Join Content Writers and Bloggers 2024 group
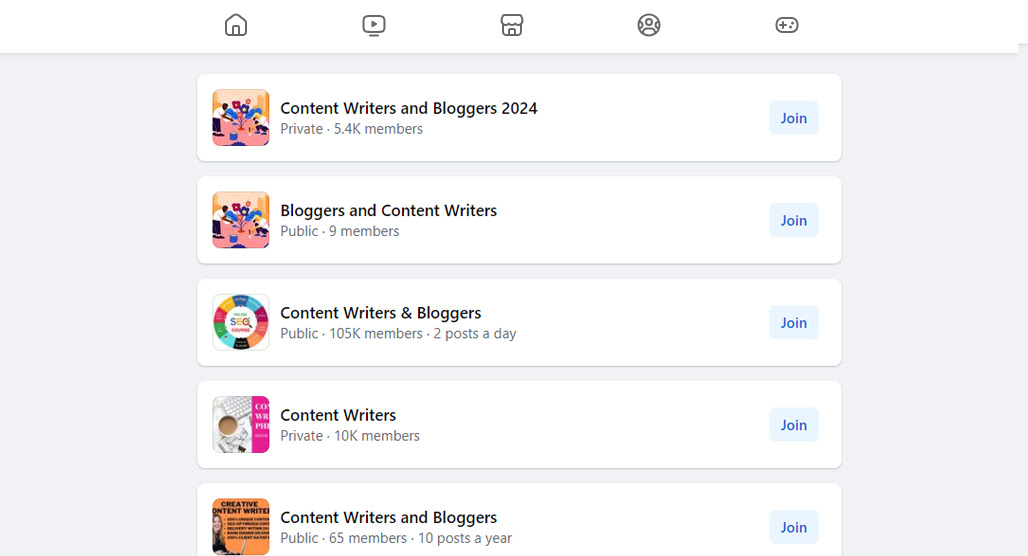Screen dimensions: 1028x556 pos(794,118)
